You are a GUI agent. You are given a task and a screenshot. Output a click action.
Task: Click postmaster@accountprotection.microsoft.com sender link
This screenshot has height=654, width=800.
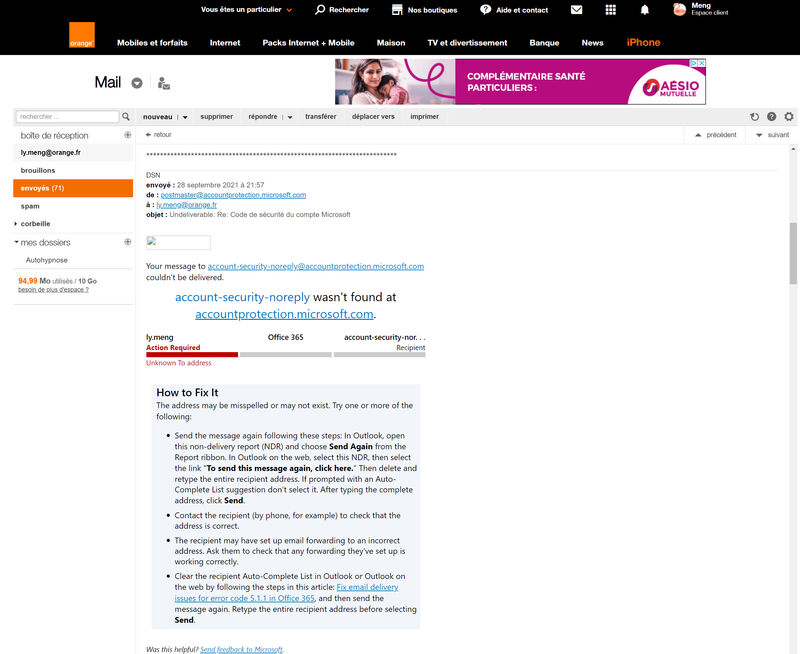[x=233, y=195]
